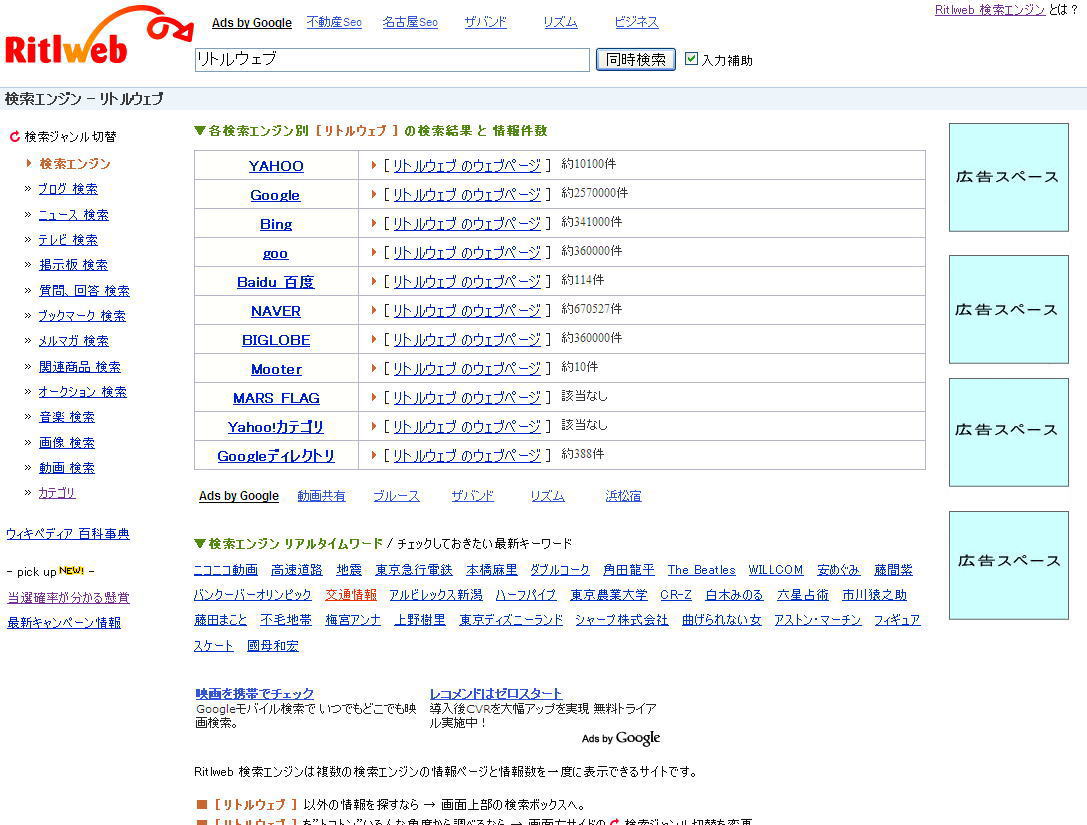This screenshot has width=1087, height=825.
Task: Select メルマガ 検索 in the sidebar
Action: pyautogui.click(x=73, y=341)
